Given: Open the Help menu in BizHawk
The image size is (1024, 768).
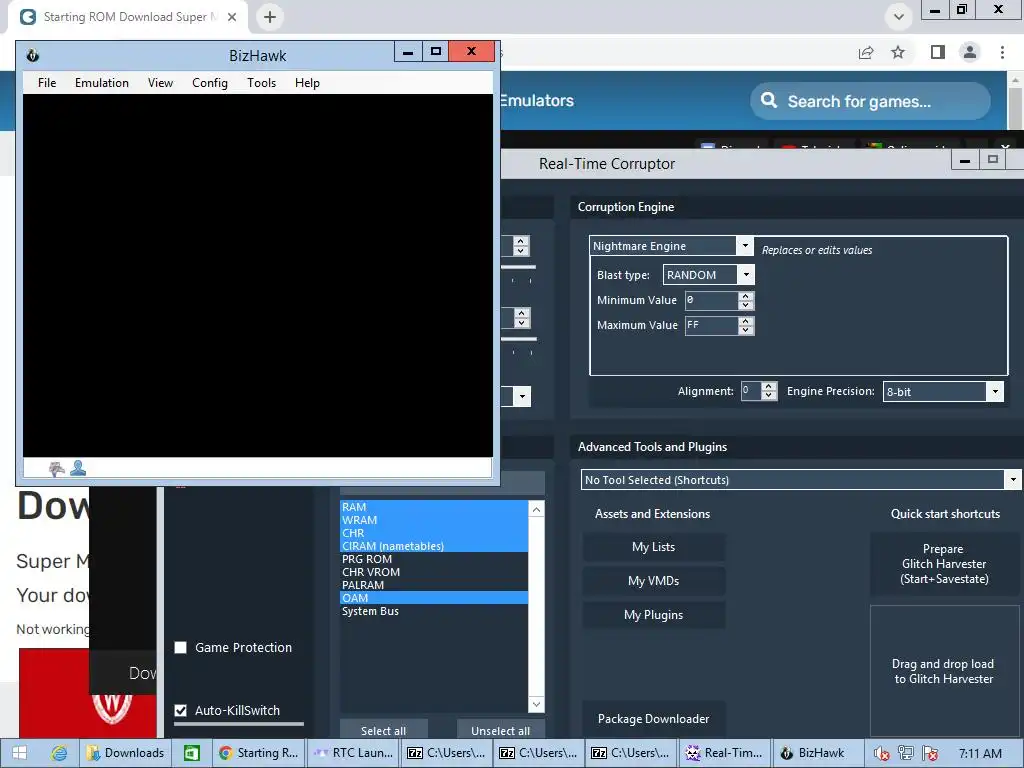Looking at the screenshot, I should (307, 83).
